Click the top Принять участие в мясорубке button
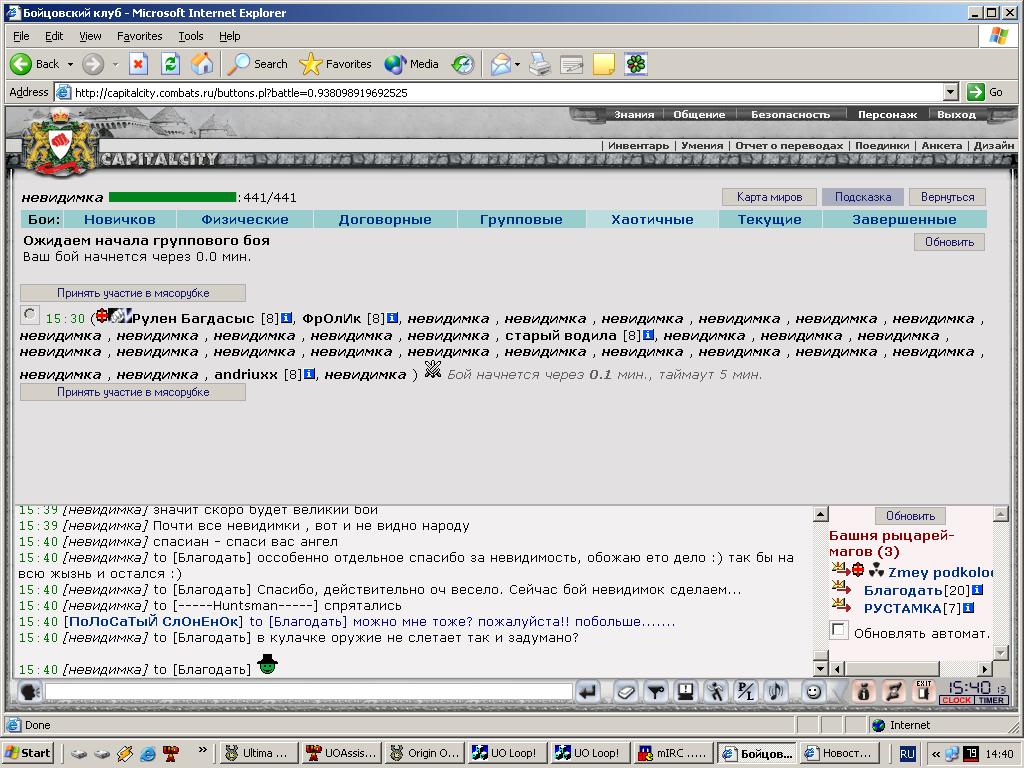The image size is (1024, 768). click(x=133, y=293)
